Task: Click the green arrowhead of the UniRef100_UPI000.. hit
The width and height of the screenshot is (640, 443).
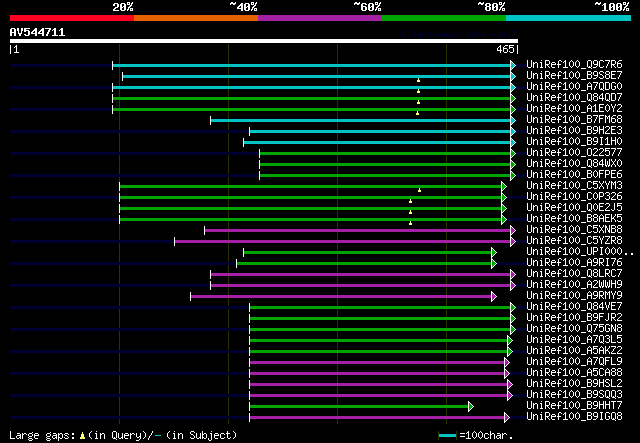Action: point(494,253)
